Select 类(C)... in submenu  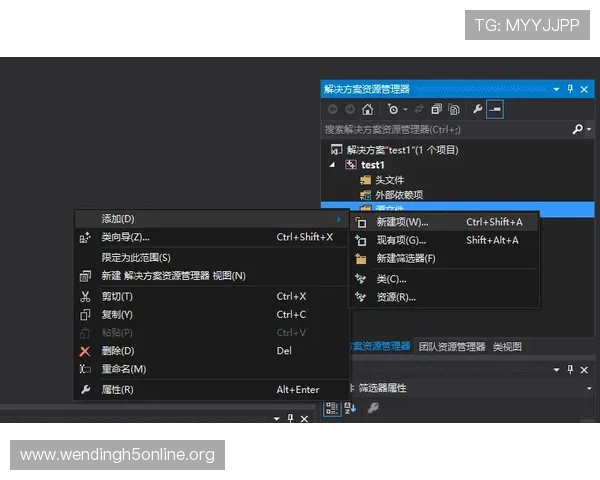click(444, 279)
